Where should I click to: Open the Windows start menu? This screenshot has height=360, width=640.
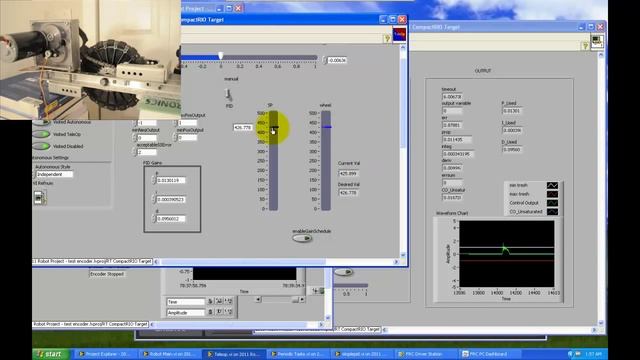tap(51, 354)
